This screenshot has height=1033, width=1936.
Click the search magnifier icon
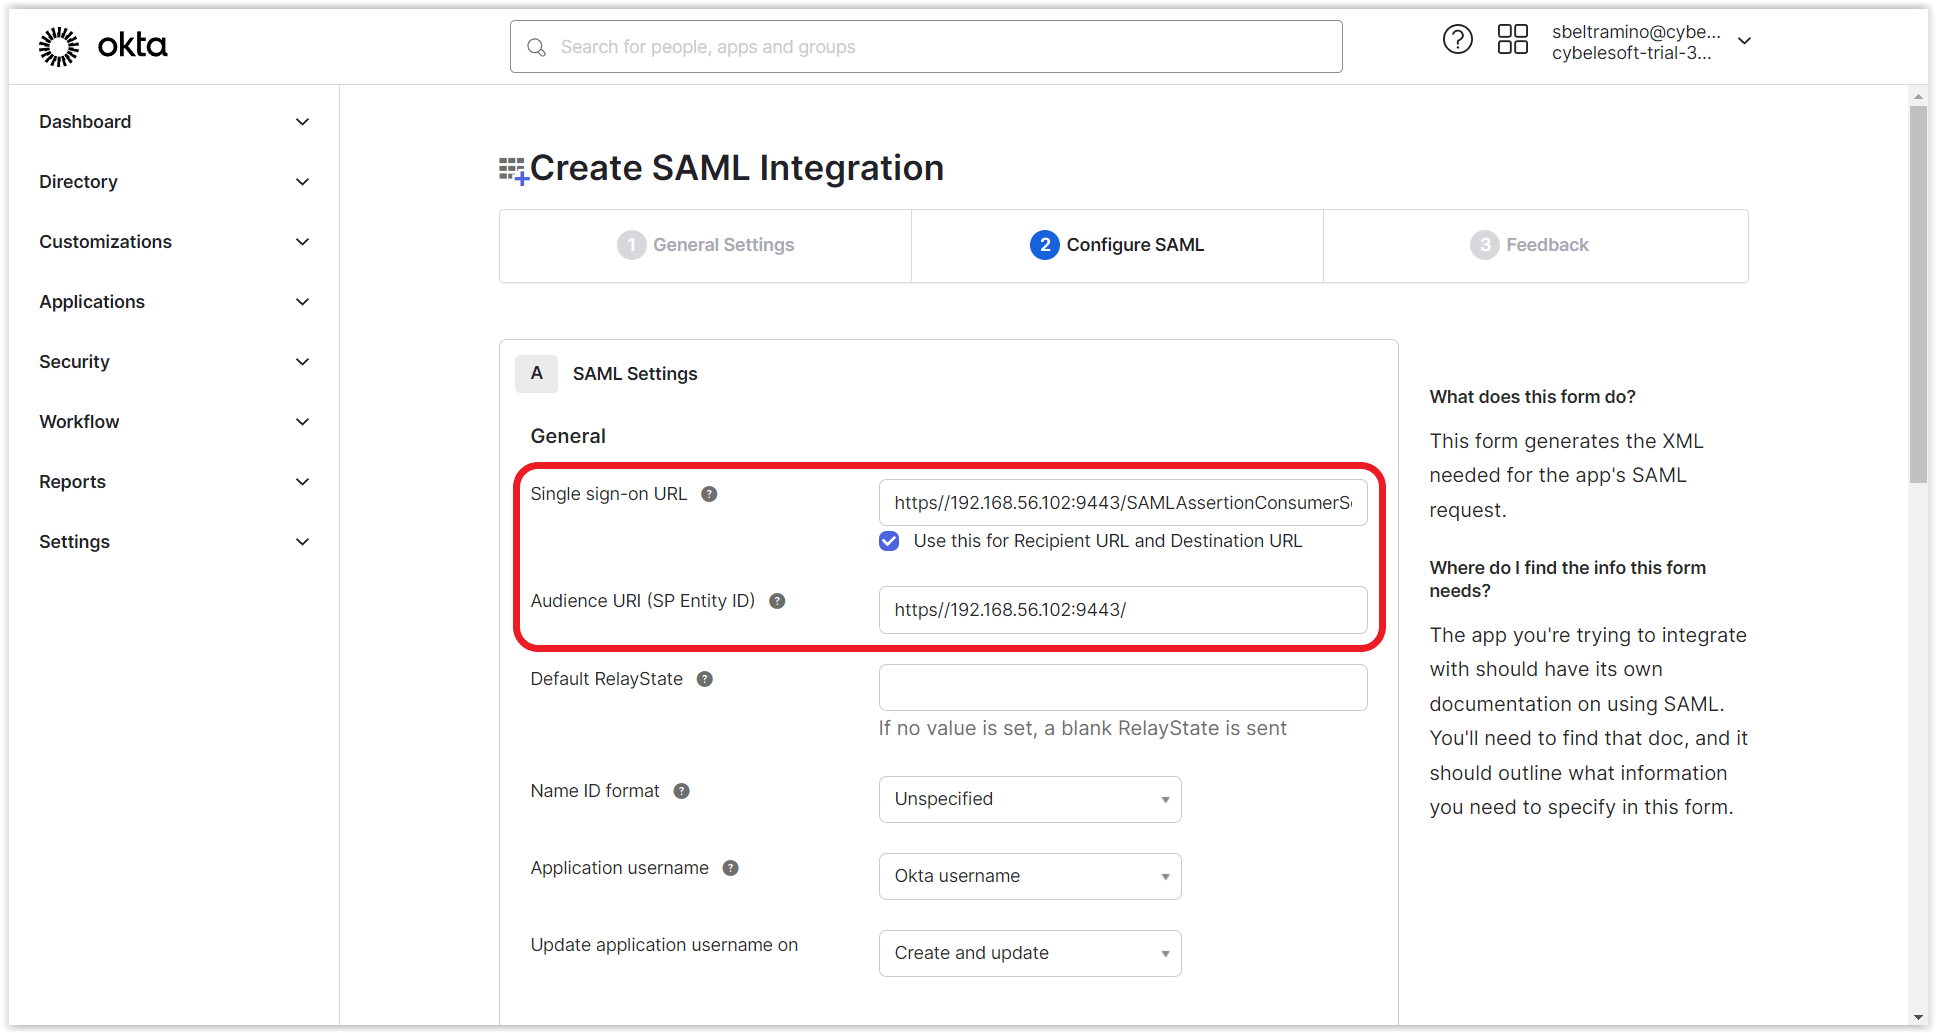[x=537, y=47]
